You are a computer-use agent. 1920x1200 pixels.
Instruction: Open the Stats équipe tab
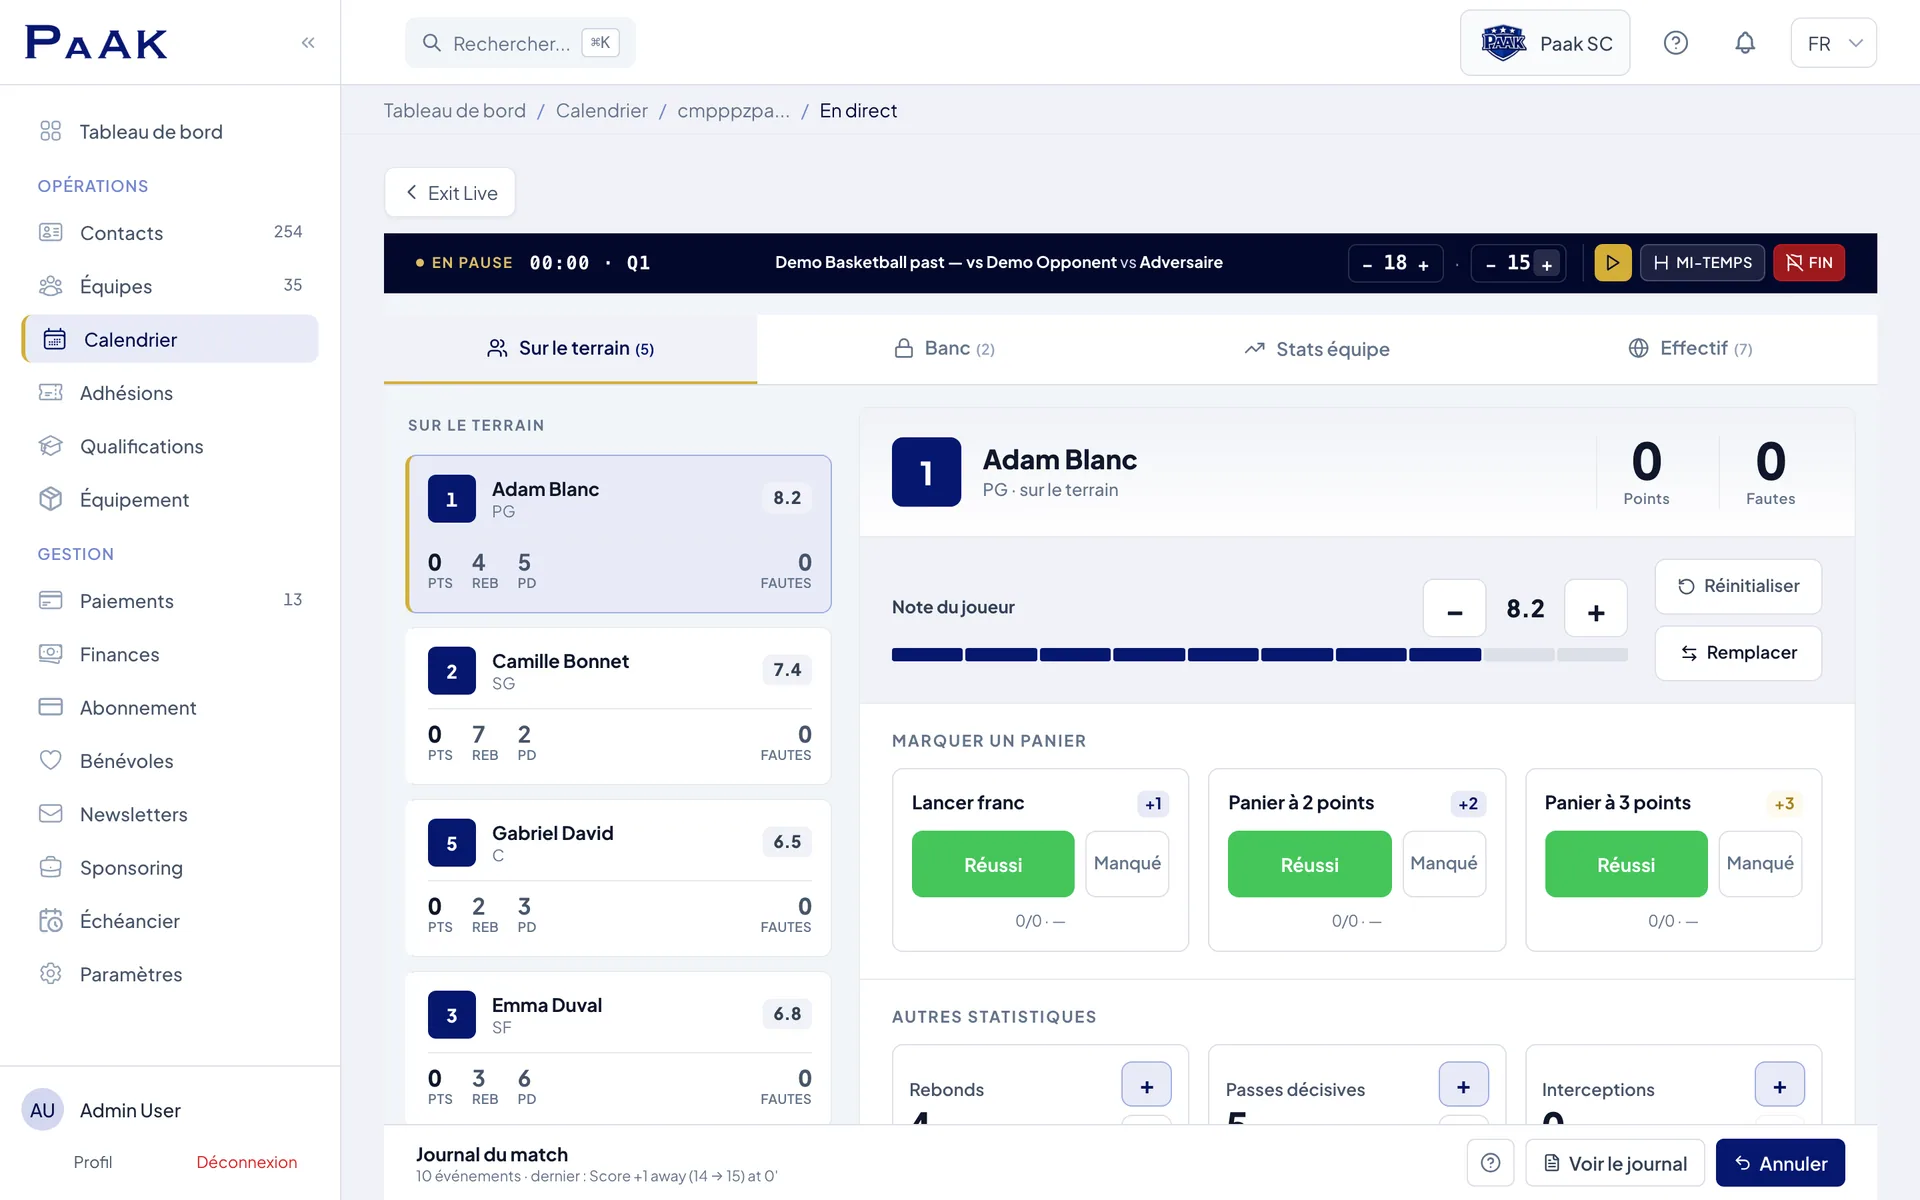click(x=1317, y=349)
